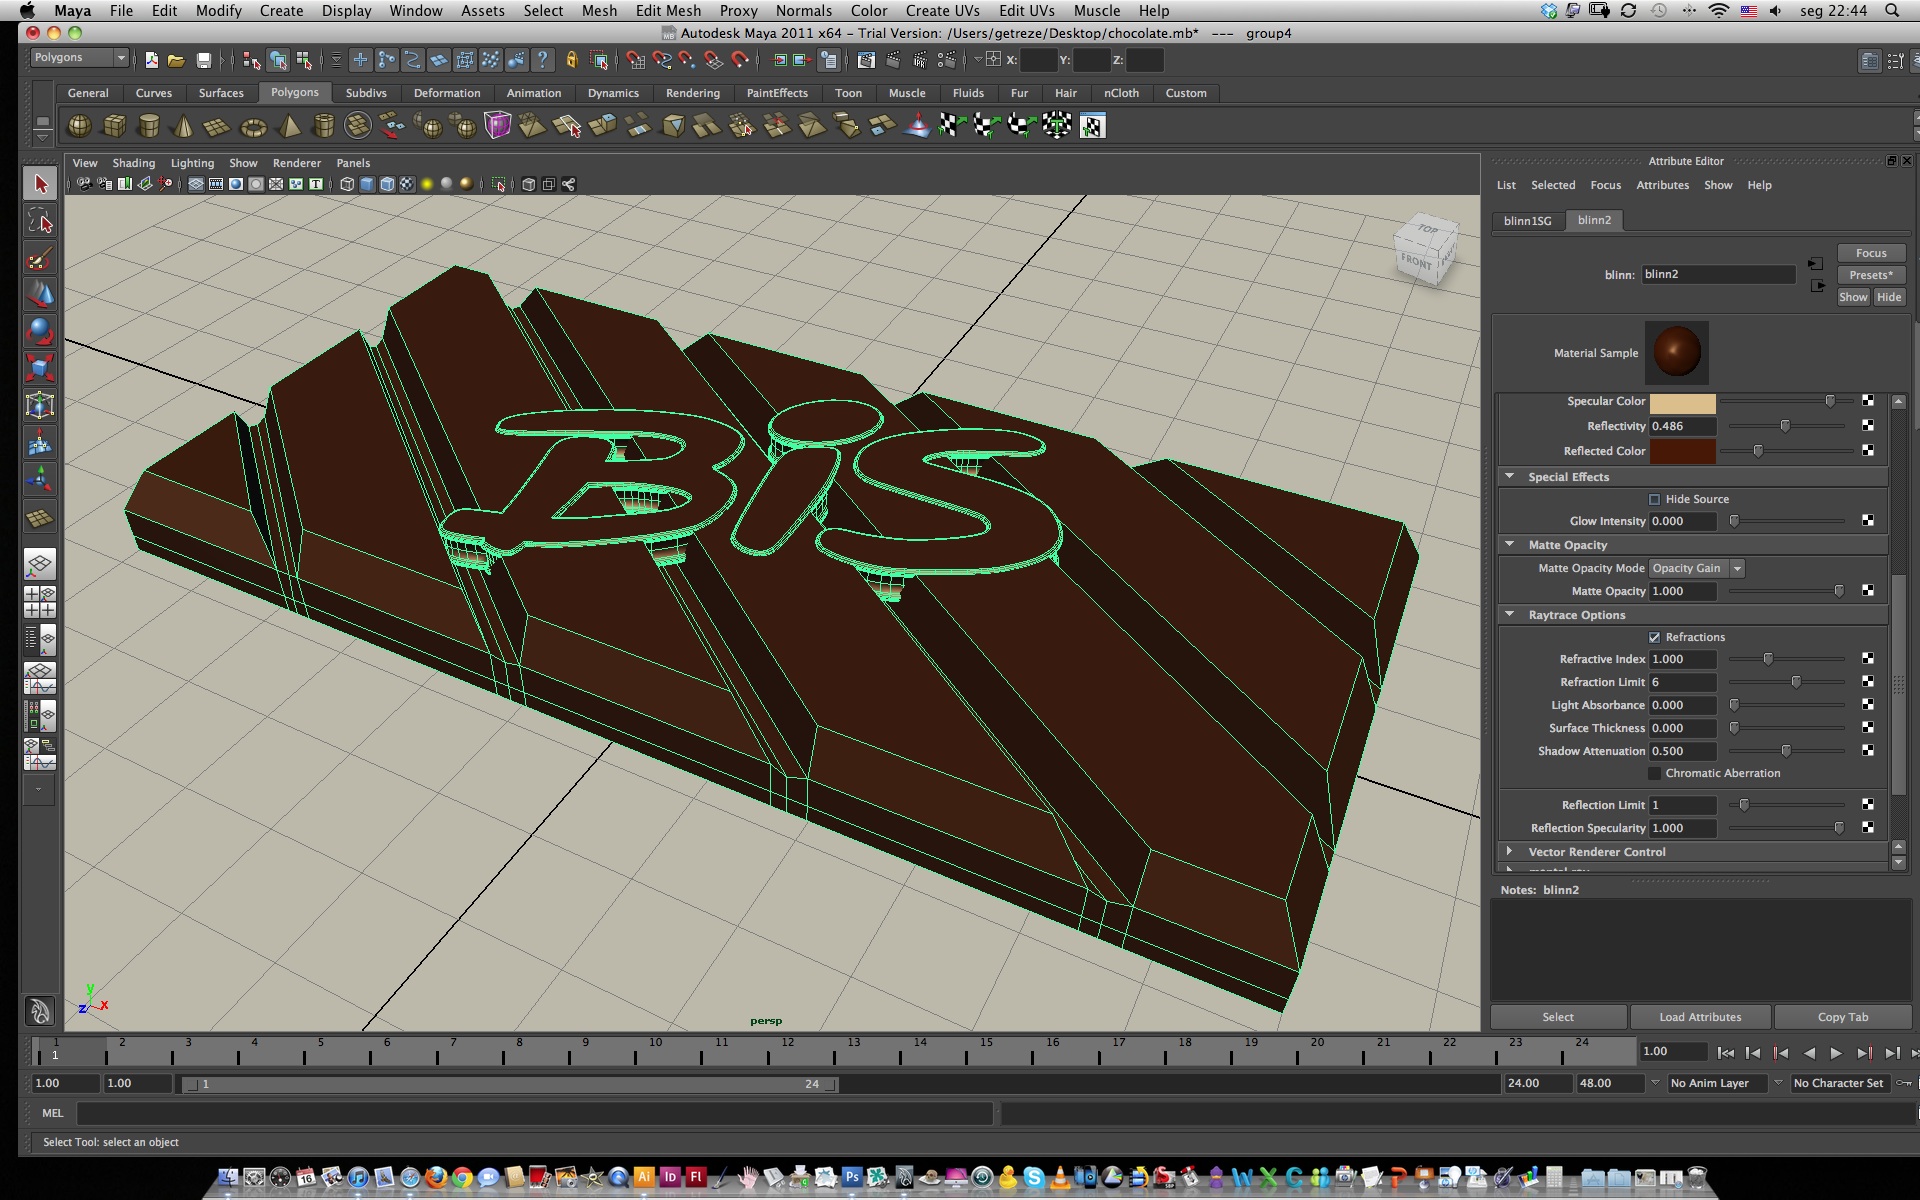
Task: Switch to the Rendering shelf tab
Action: coord(692,93)
